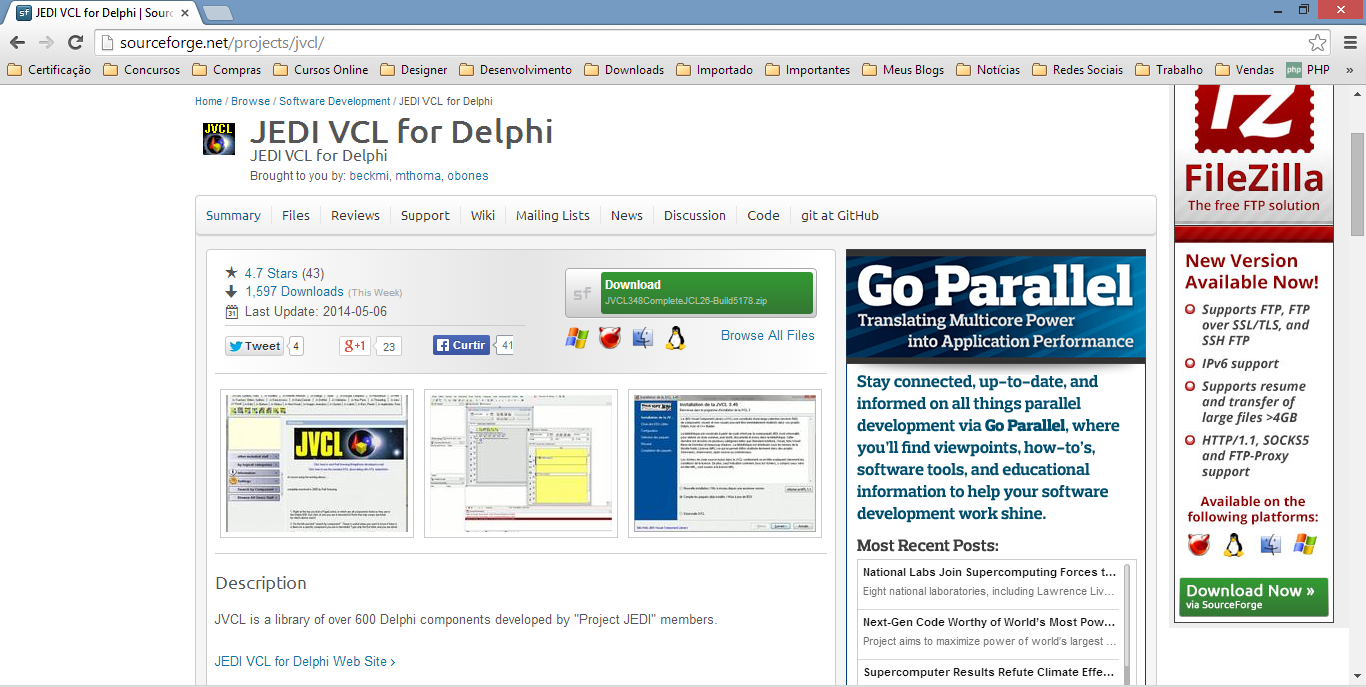Click the Go Parallel ad banner

tap(996, 305)
